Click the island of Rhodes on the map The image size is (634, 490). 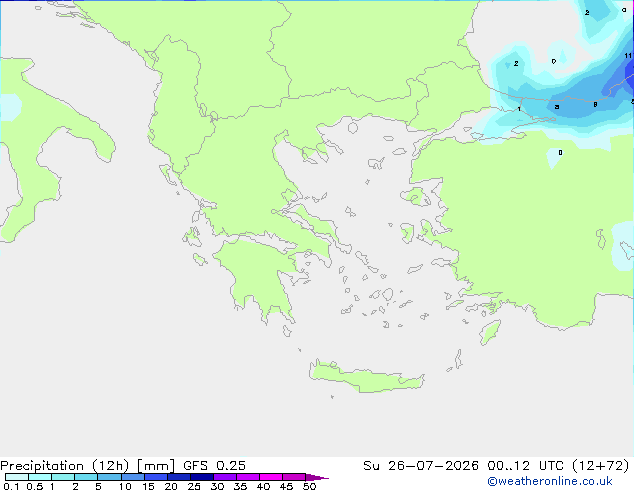pyautogui.click(x=490, y=332)
